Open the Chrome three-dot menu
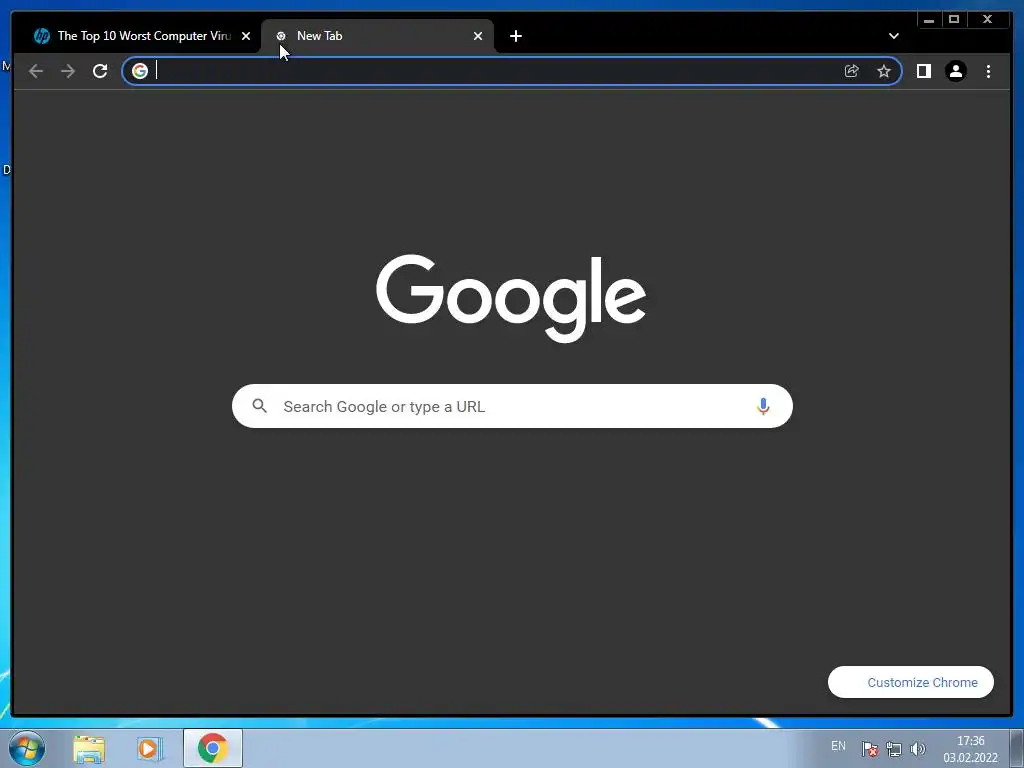1024x768 pixels. (988, 71)
